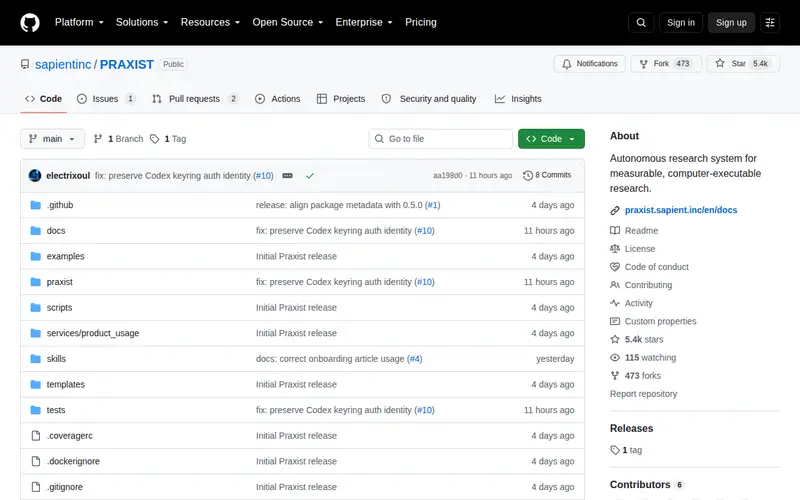
Task: Open the .dockerignore file name
Action: tap(73, 461)
